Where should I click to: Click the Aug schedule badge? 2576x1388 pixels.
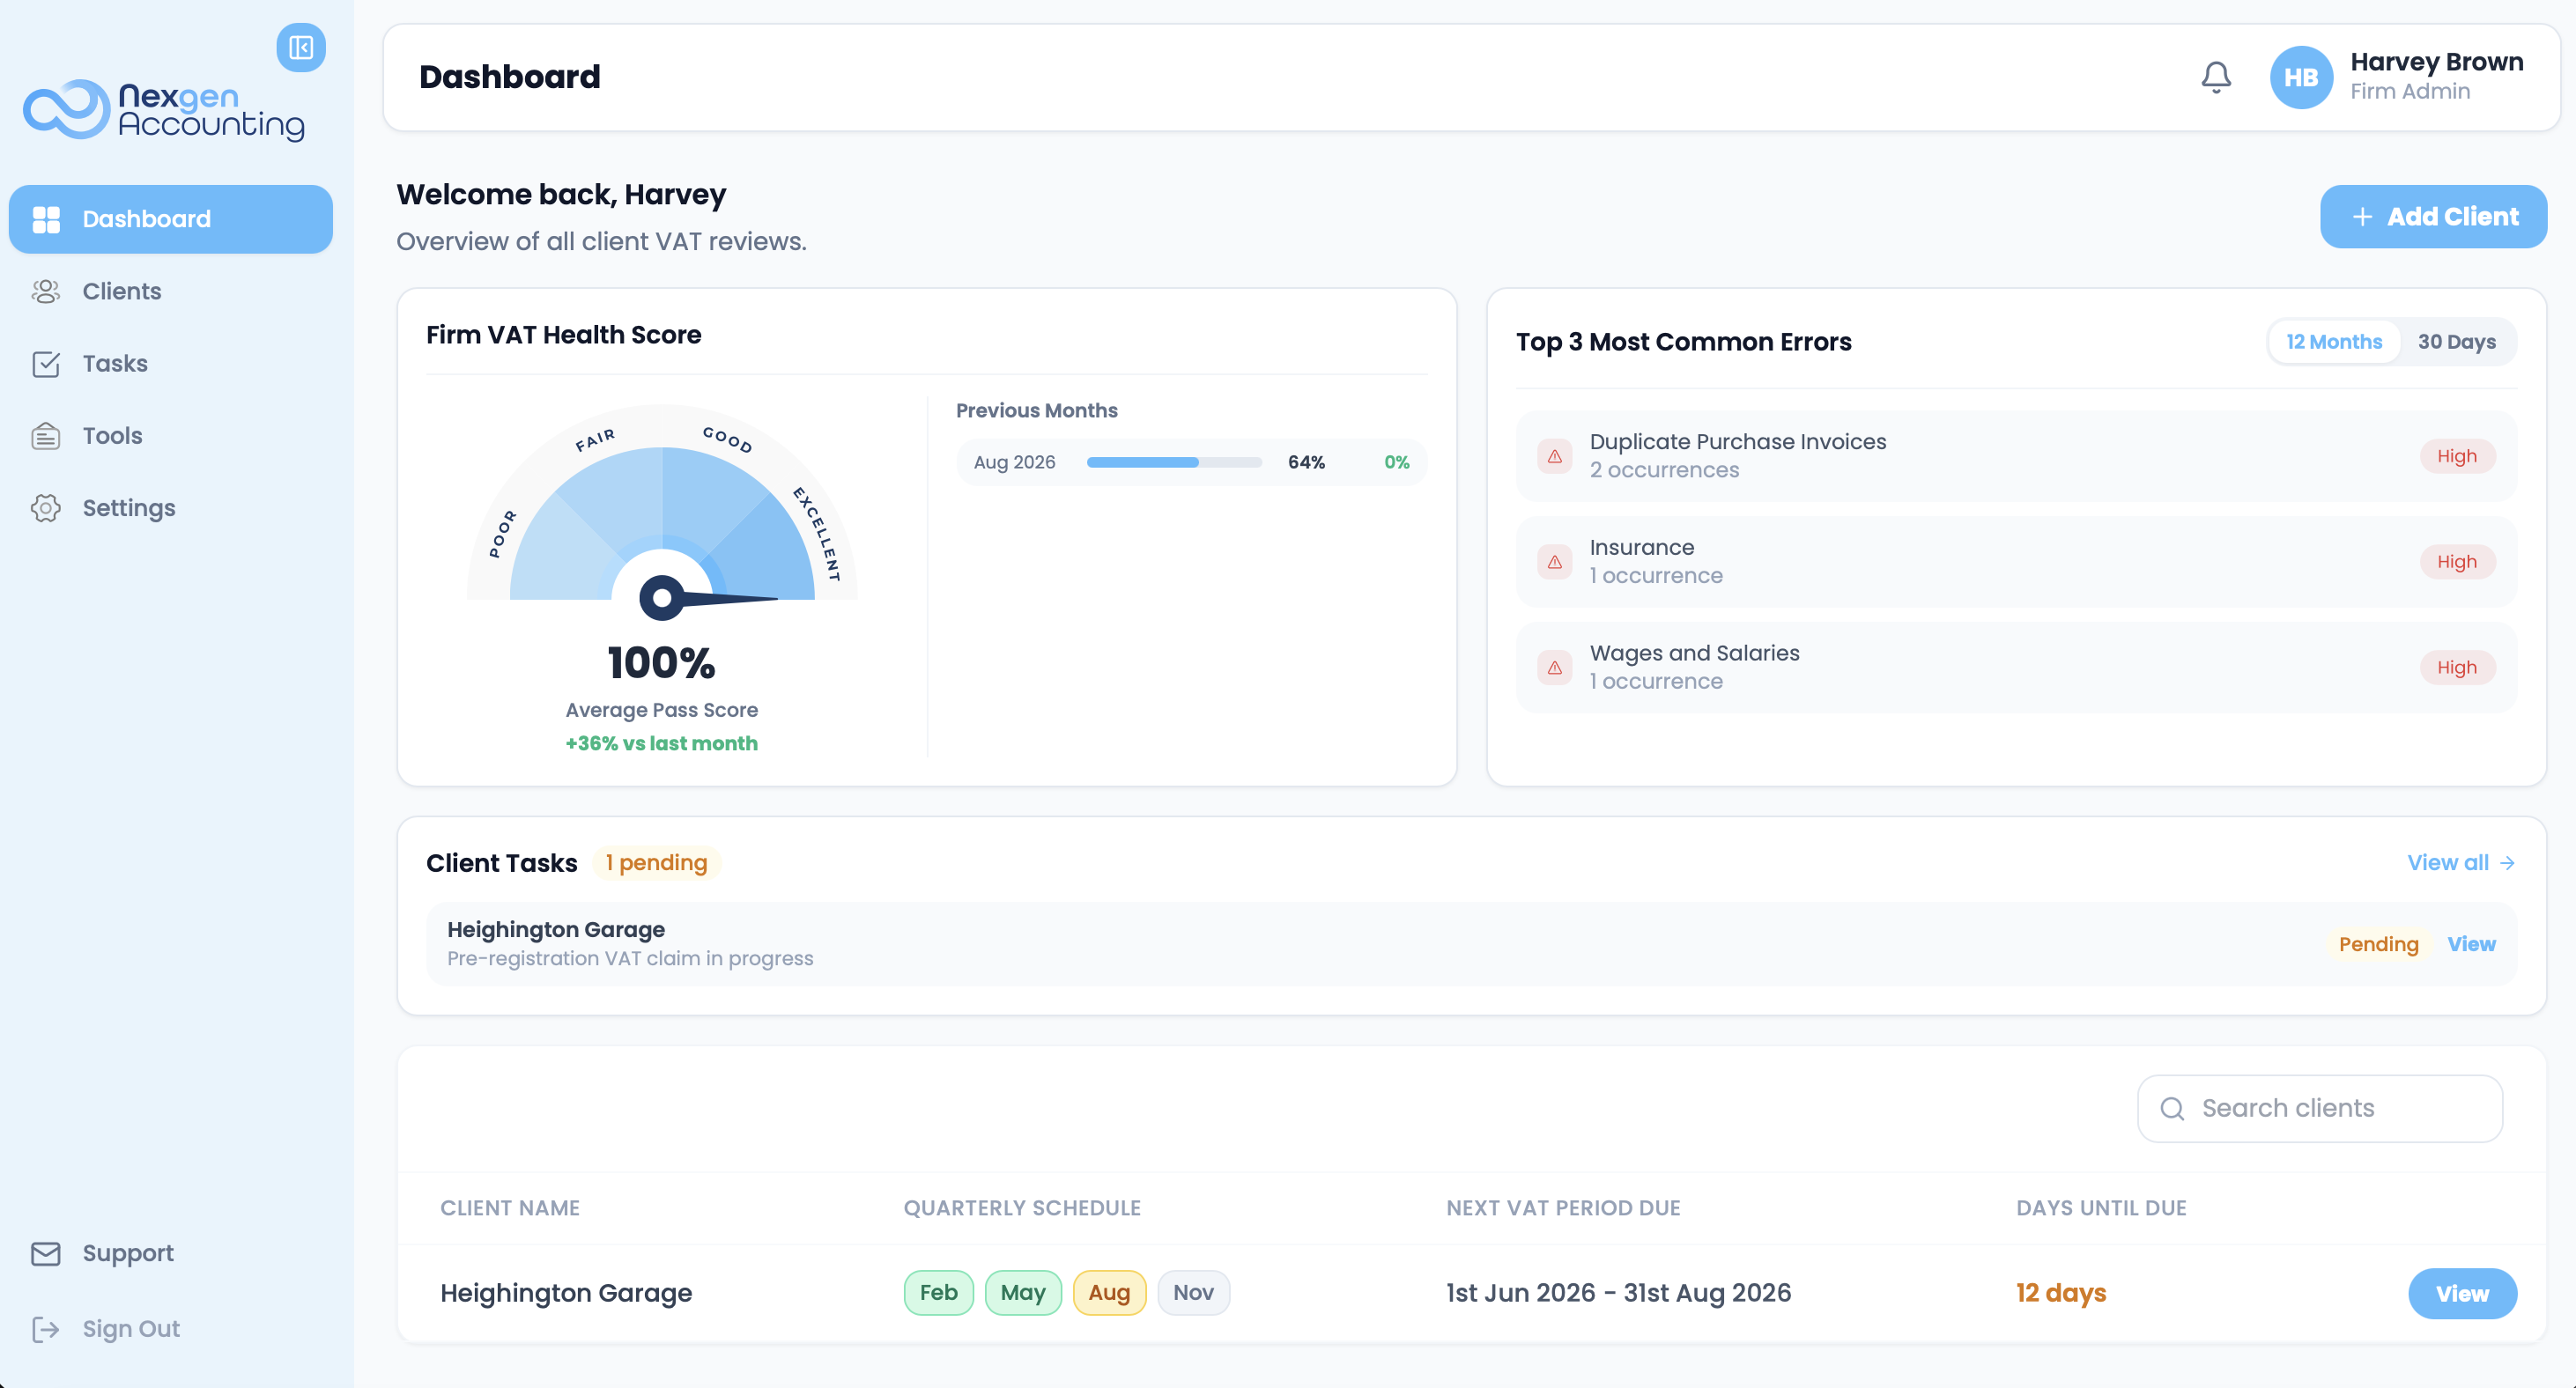click(x=1109, y=1293)
